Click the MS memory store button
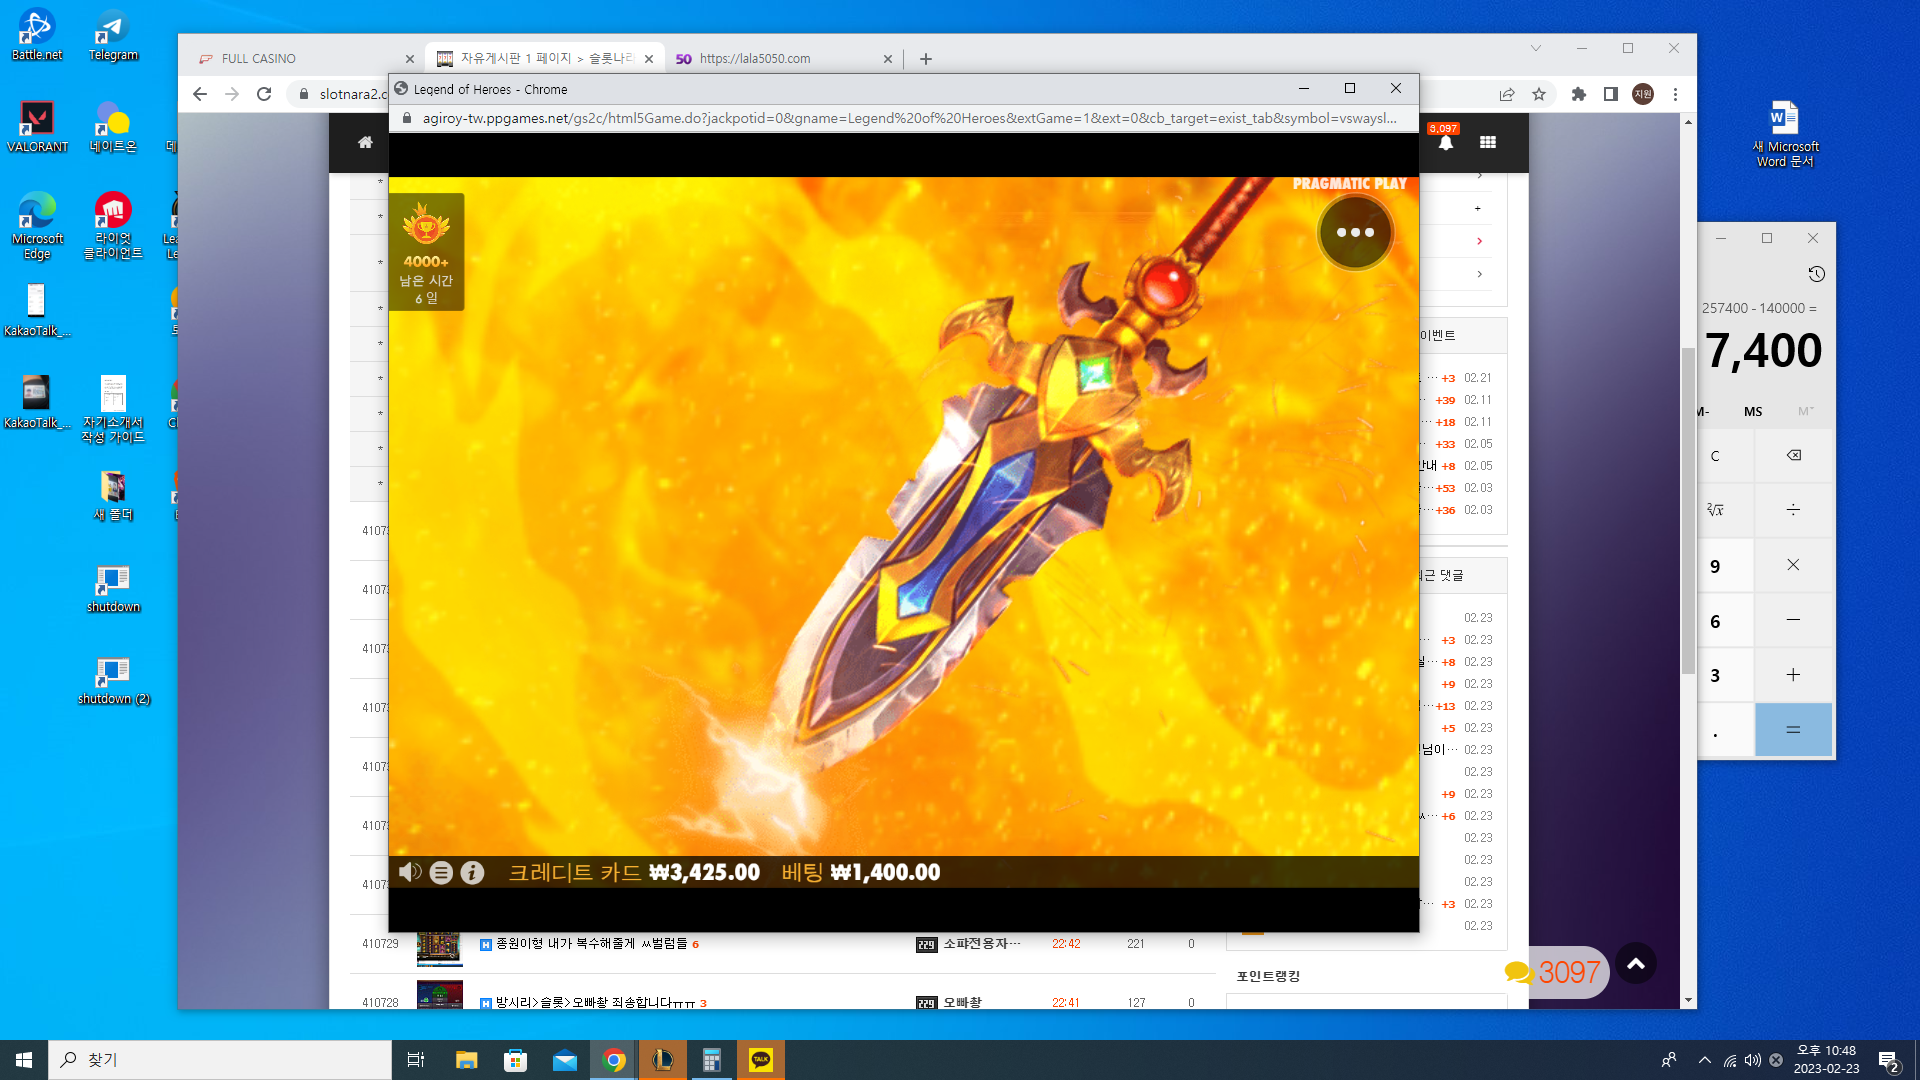Screen dimensions: 1920x1080 tap(1753, 411)
